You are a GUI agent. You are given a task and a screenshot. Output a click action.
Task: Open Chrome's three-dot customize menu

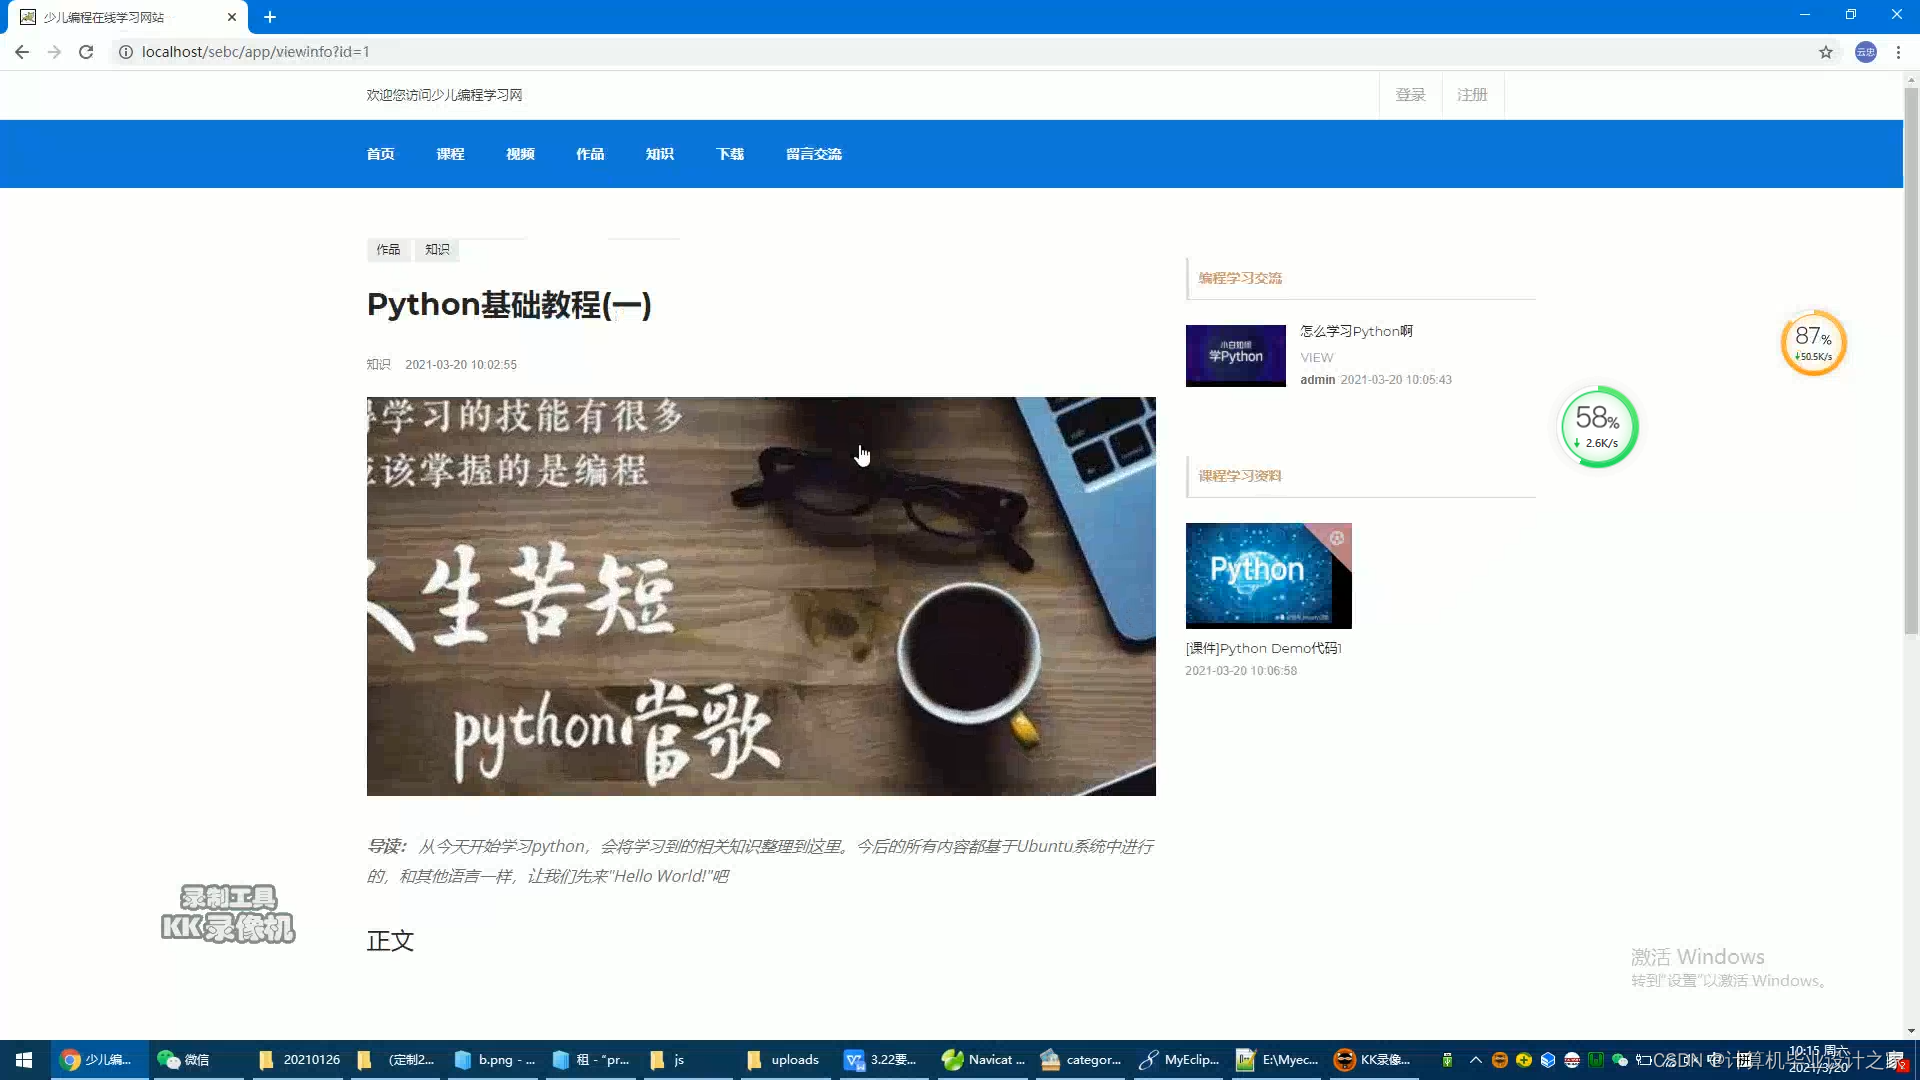tap(1898, 52)
